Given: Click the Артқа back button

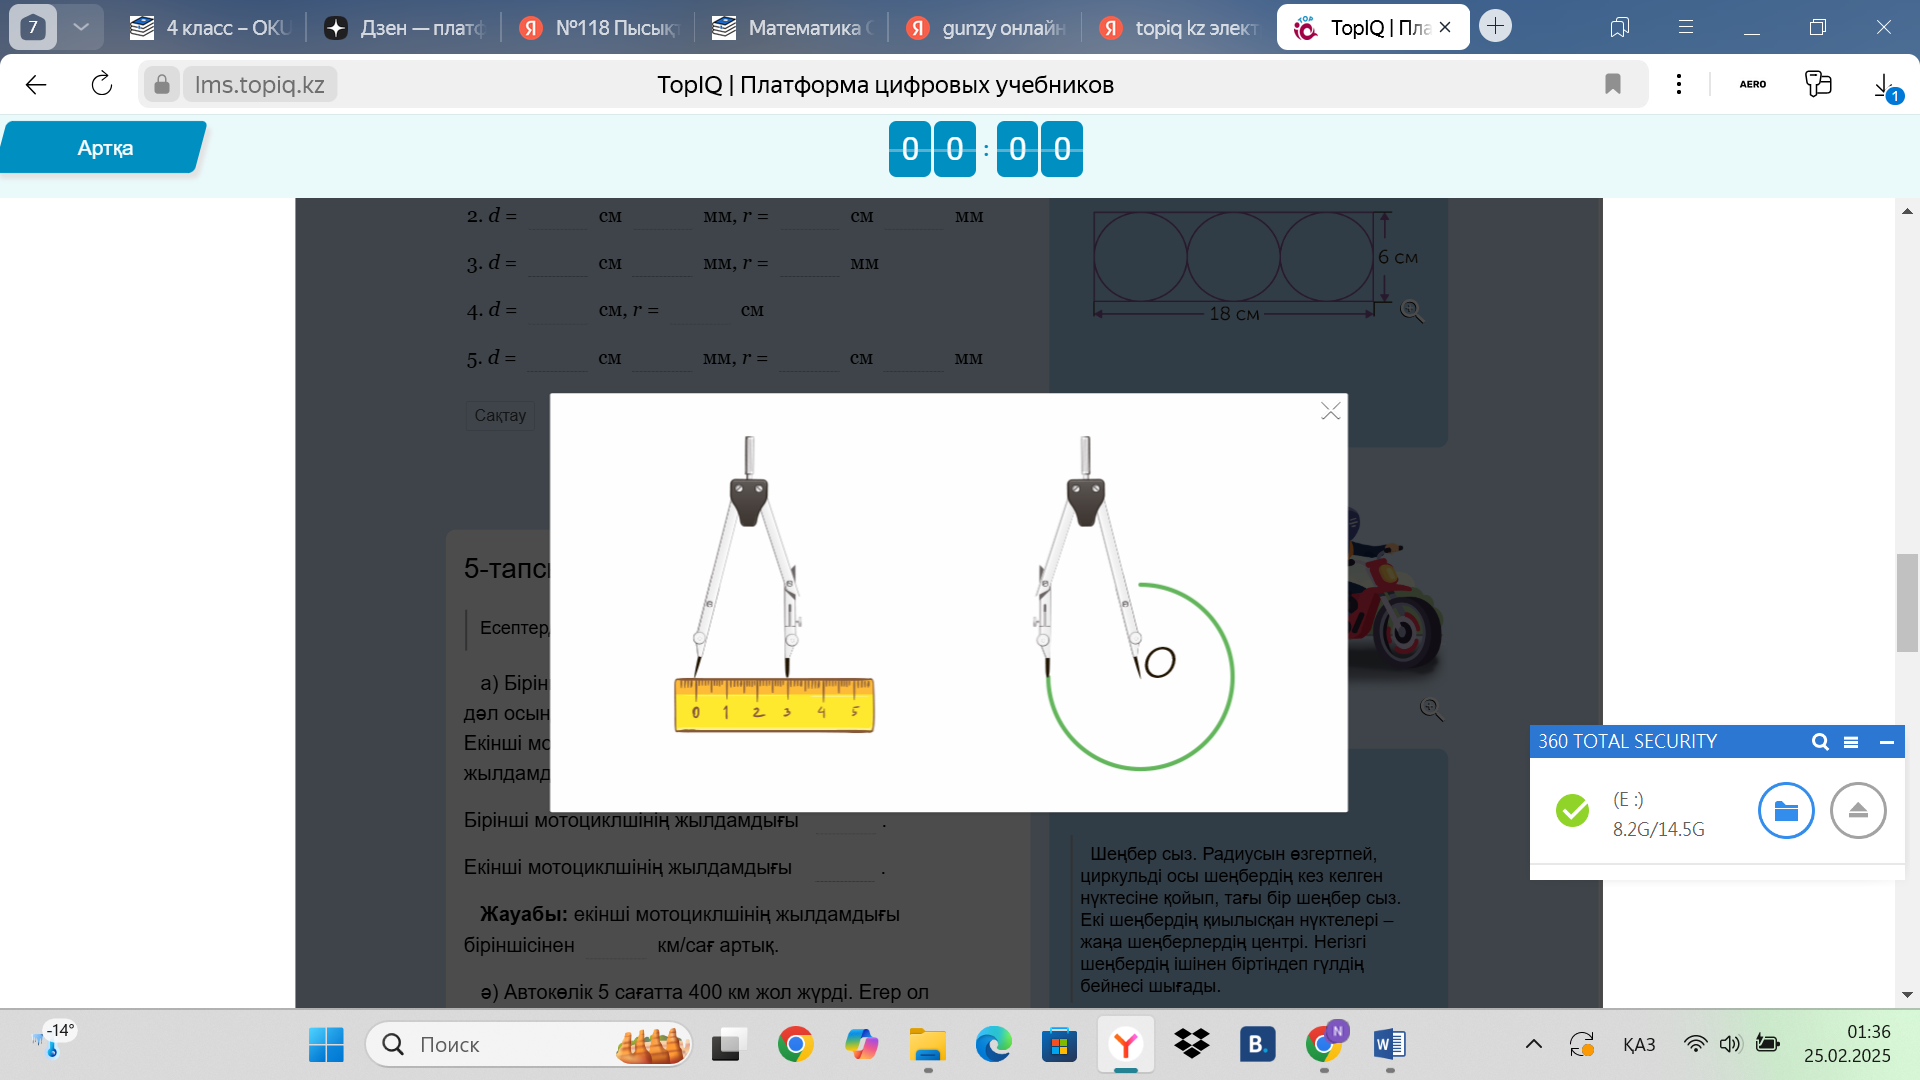Looking at the screenshot, I should (104, 148).
